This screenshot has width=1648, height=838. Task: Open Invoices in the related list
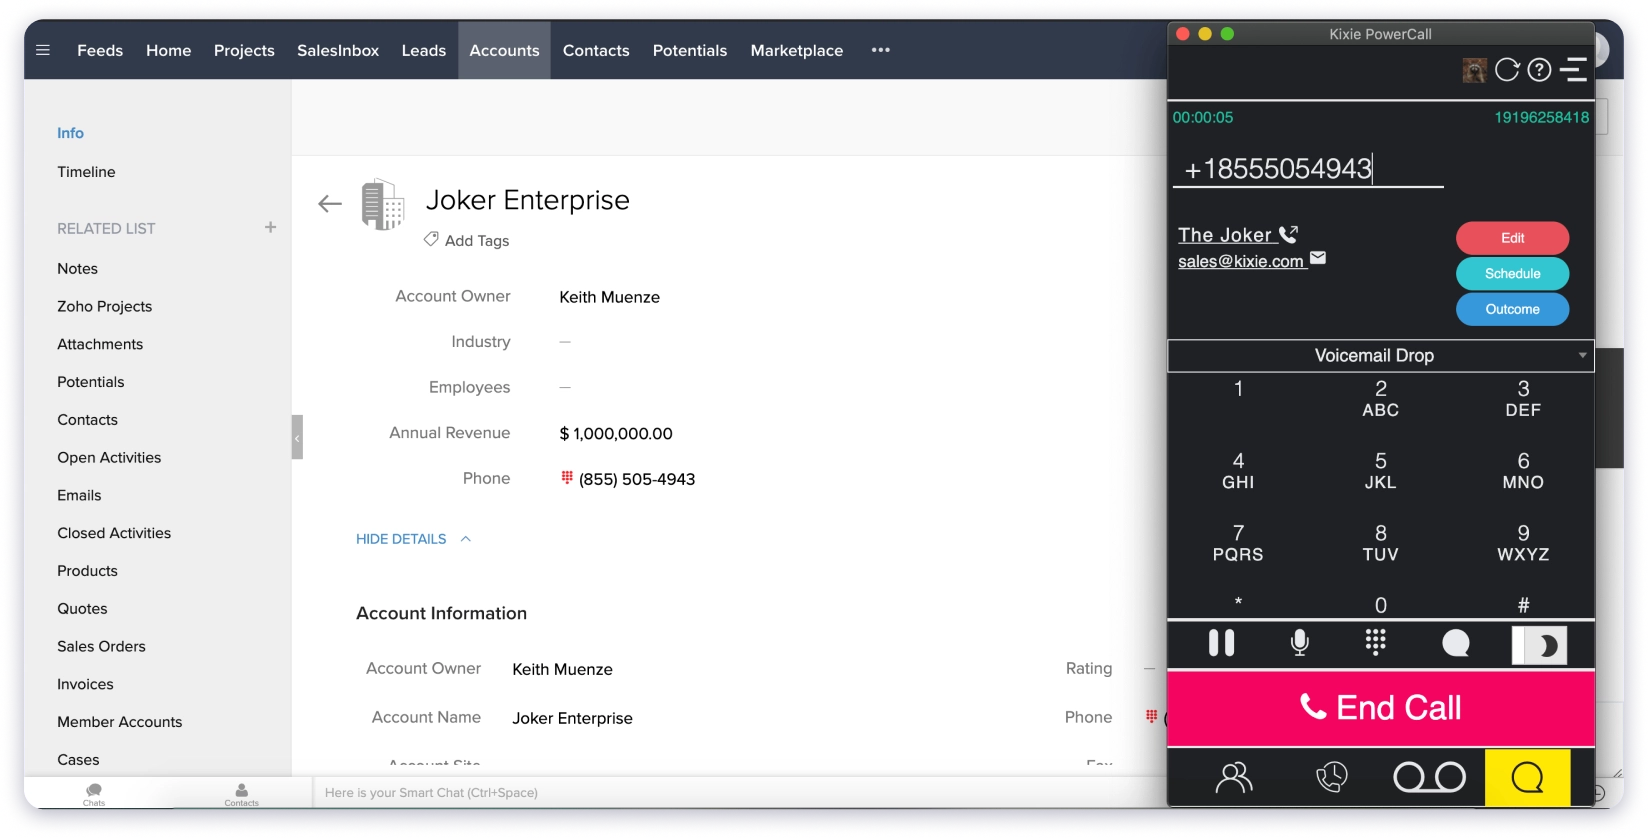coord(85,684)
